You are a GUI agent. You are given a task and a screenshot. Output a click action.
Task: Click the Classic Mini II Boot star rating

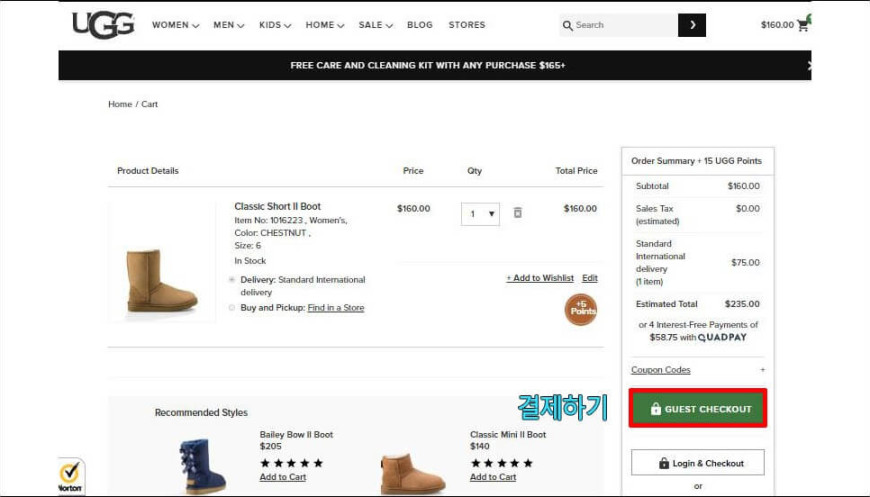click(x=502, y=463)
